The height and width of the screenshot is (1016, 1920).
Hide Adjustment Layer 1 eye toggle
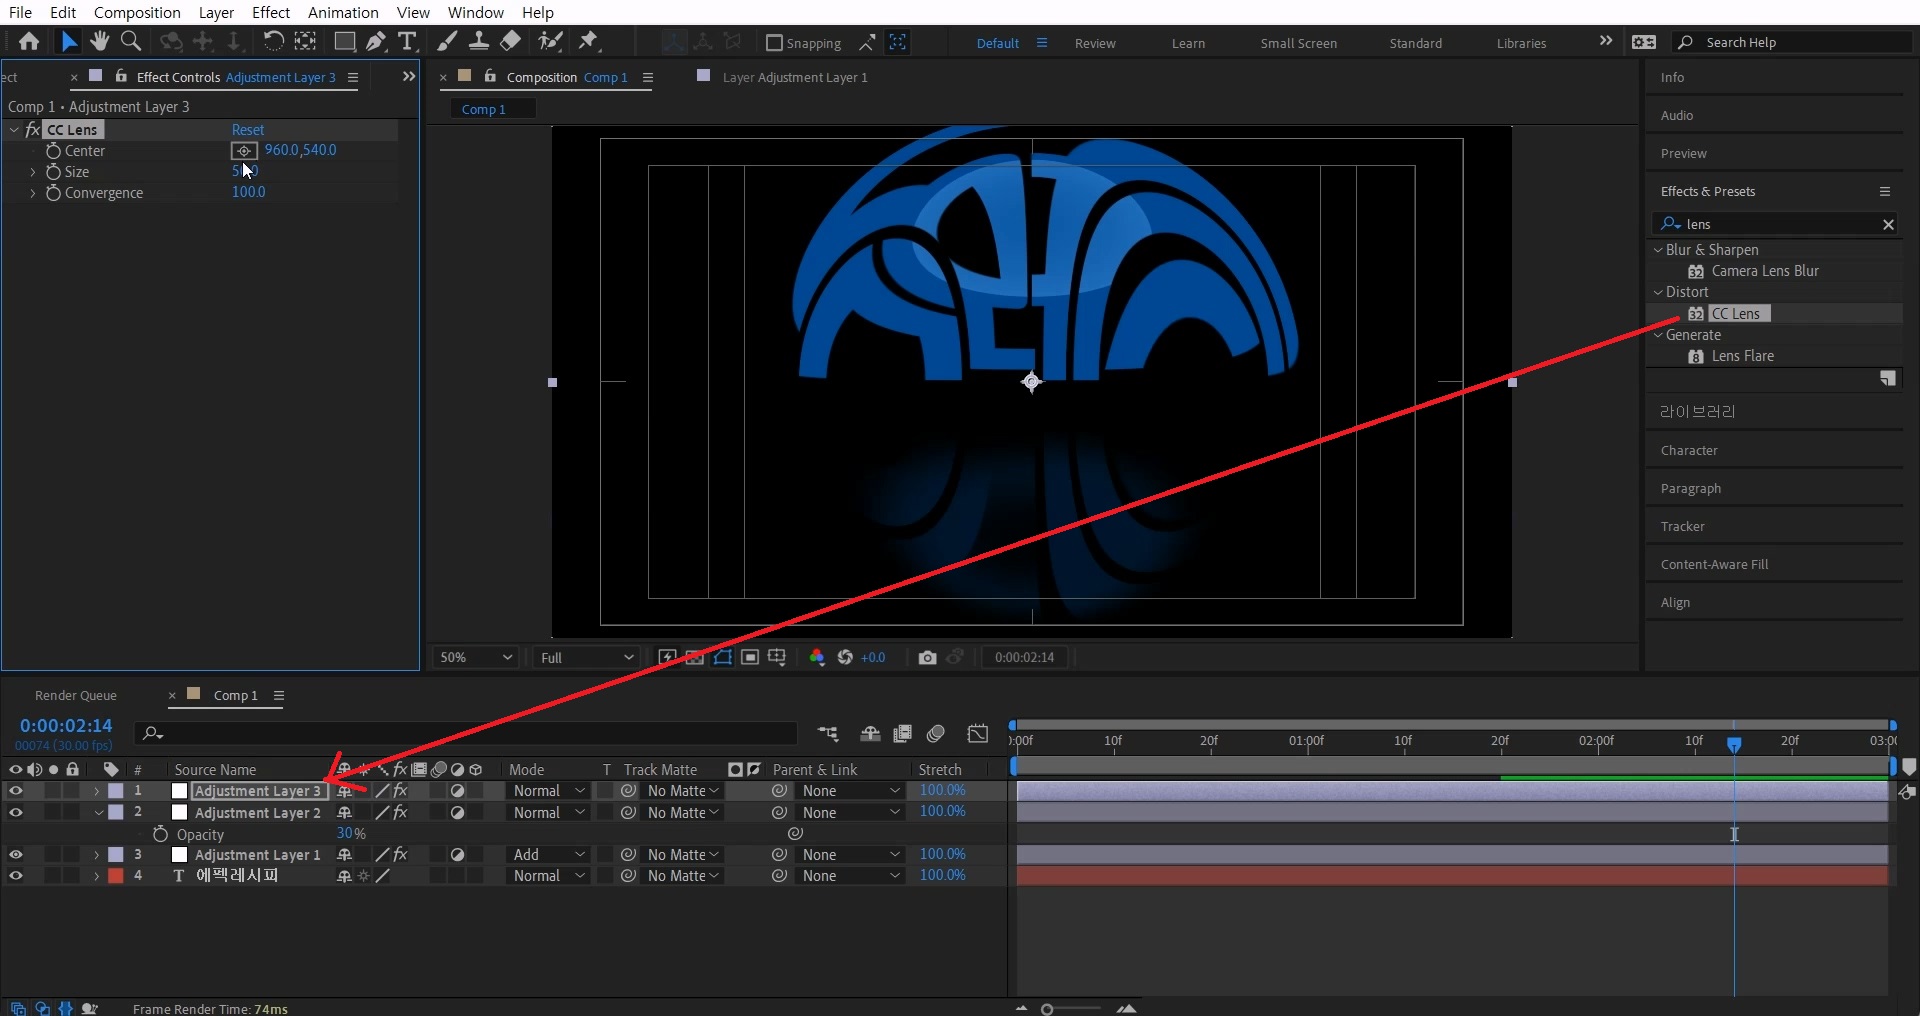click(15, 855)
